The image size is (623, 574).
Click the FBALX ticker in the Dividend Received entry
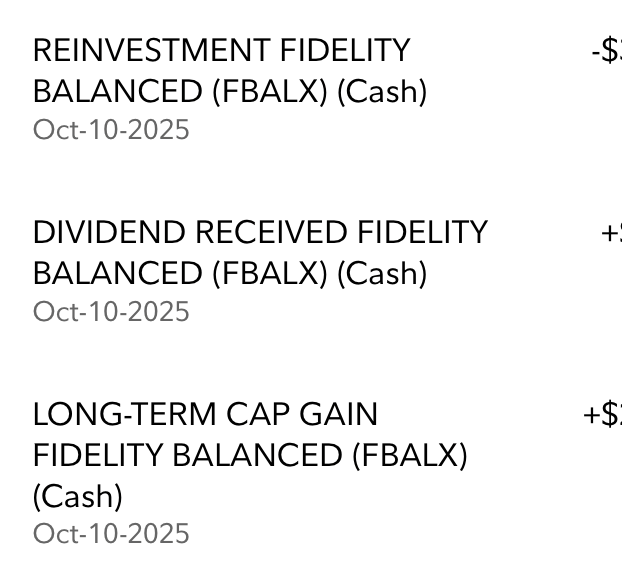(x=270, y=273)
